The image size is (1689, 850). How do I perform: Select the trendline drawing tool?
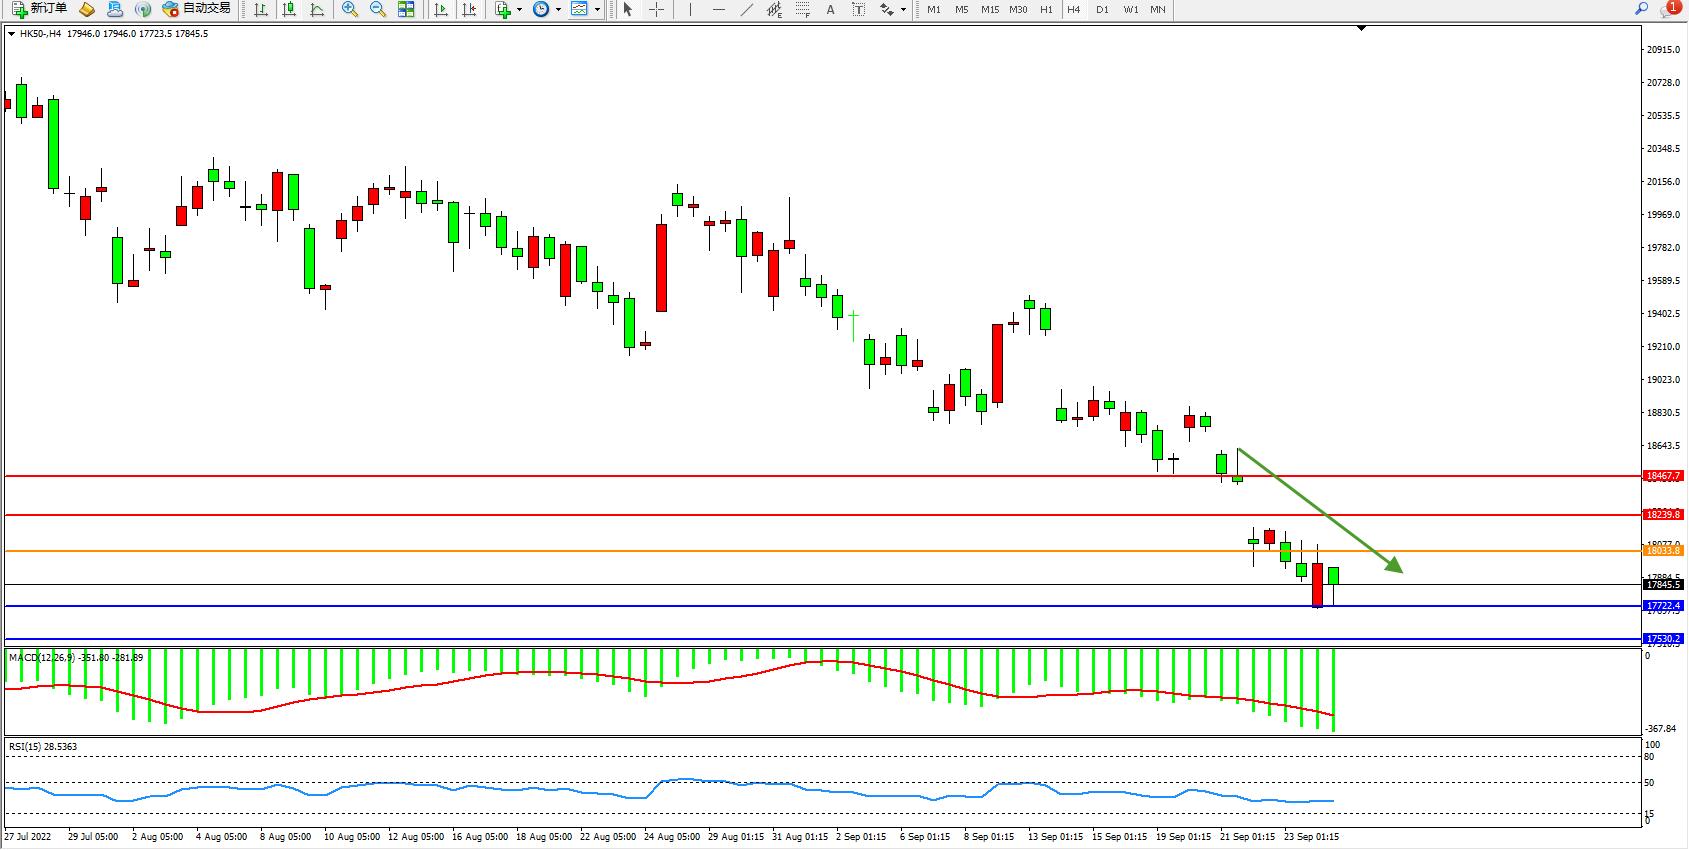click(746, 9)
